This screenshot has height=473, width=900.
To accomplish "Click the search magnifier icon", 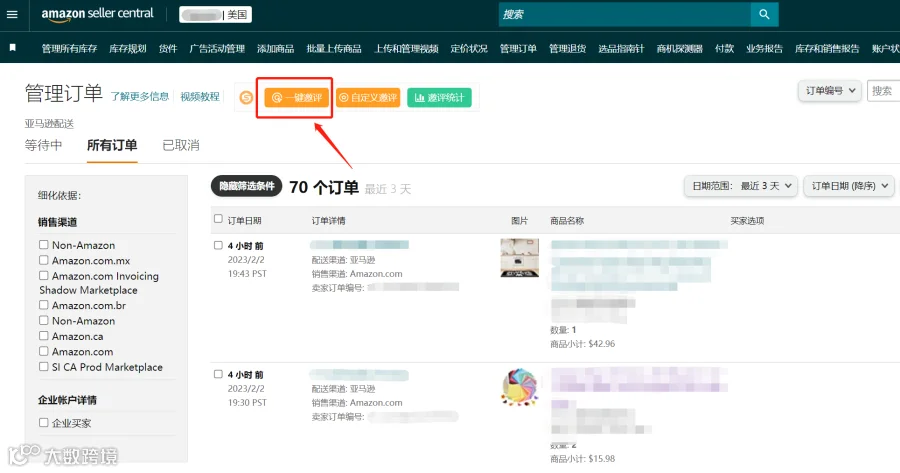I will [764, 14].
